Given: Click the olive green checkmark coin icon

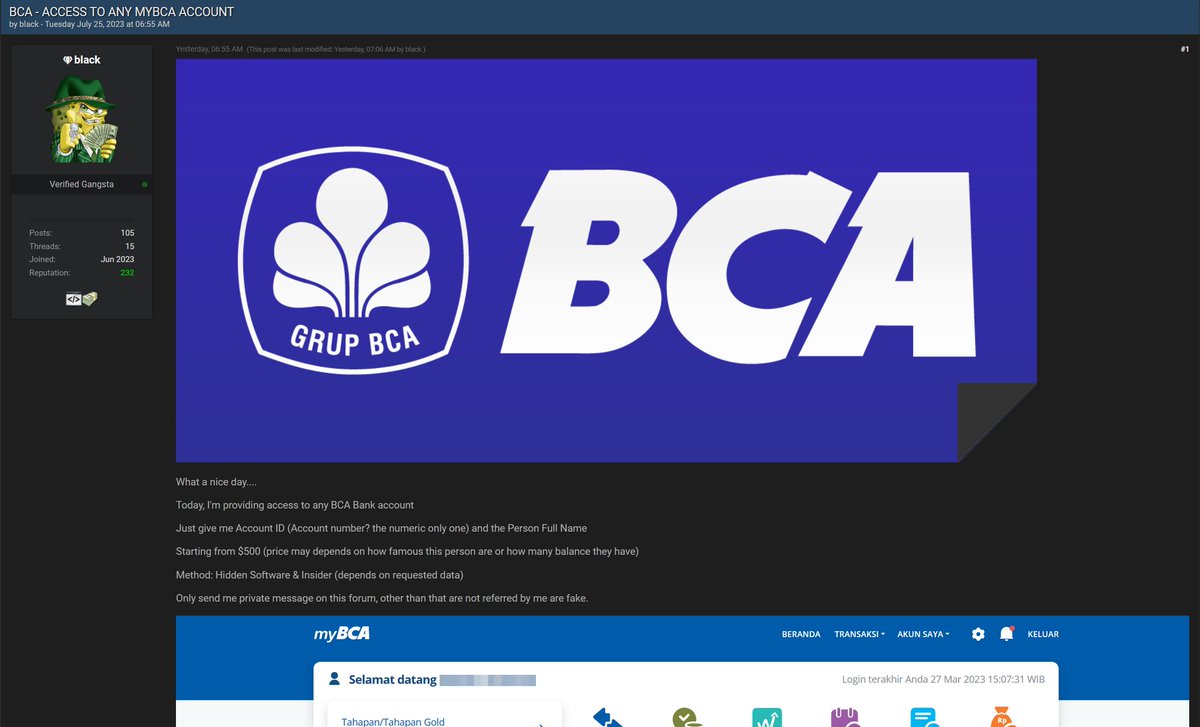Looking at the screenshot, I should 686,717.
